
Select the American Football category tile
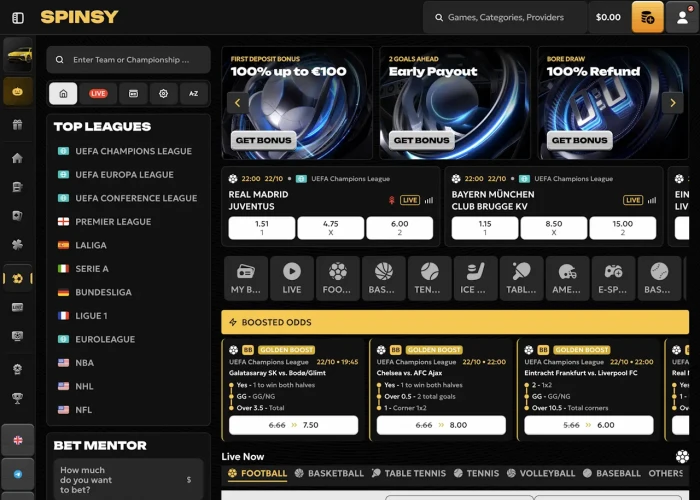568,278
